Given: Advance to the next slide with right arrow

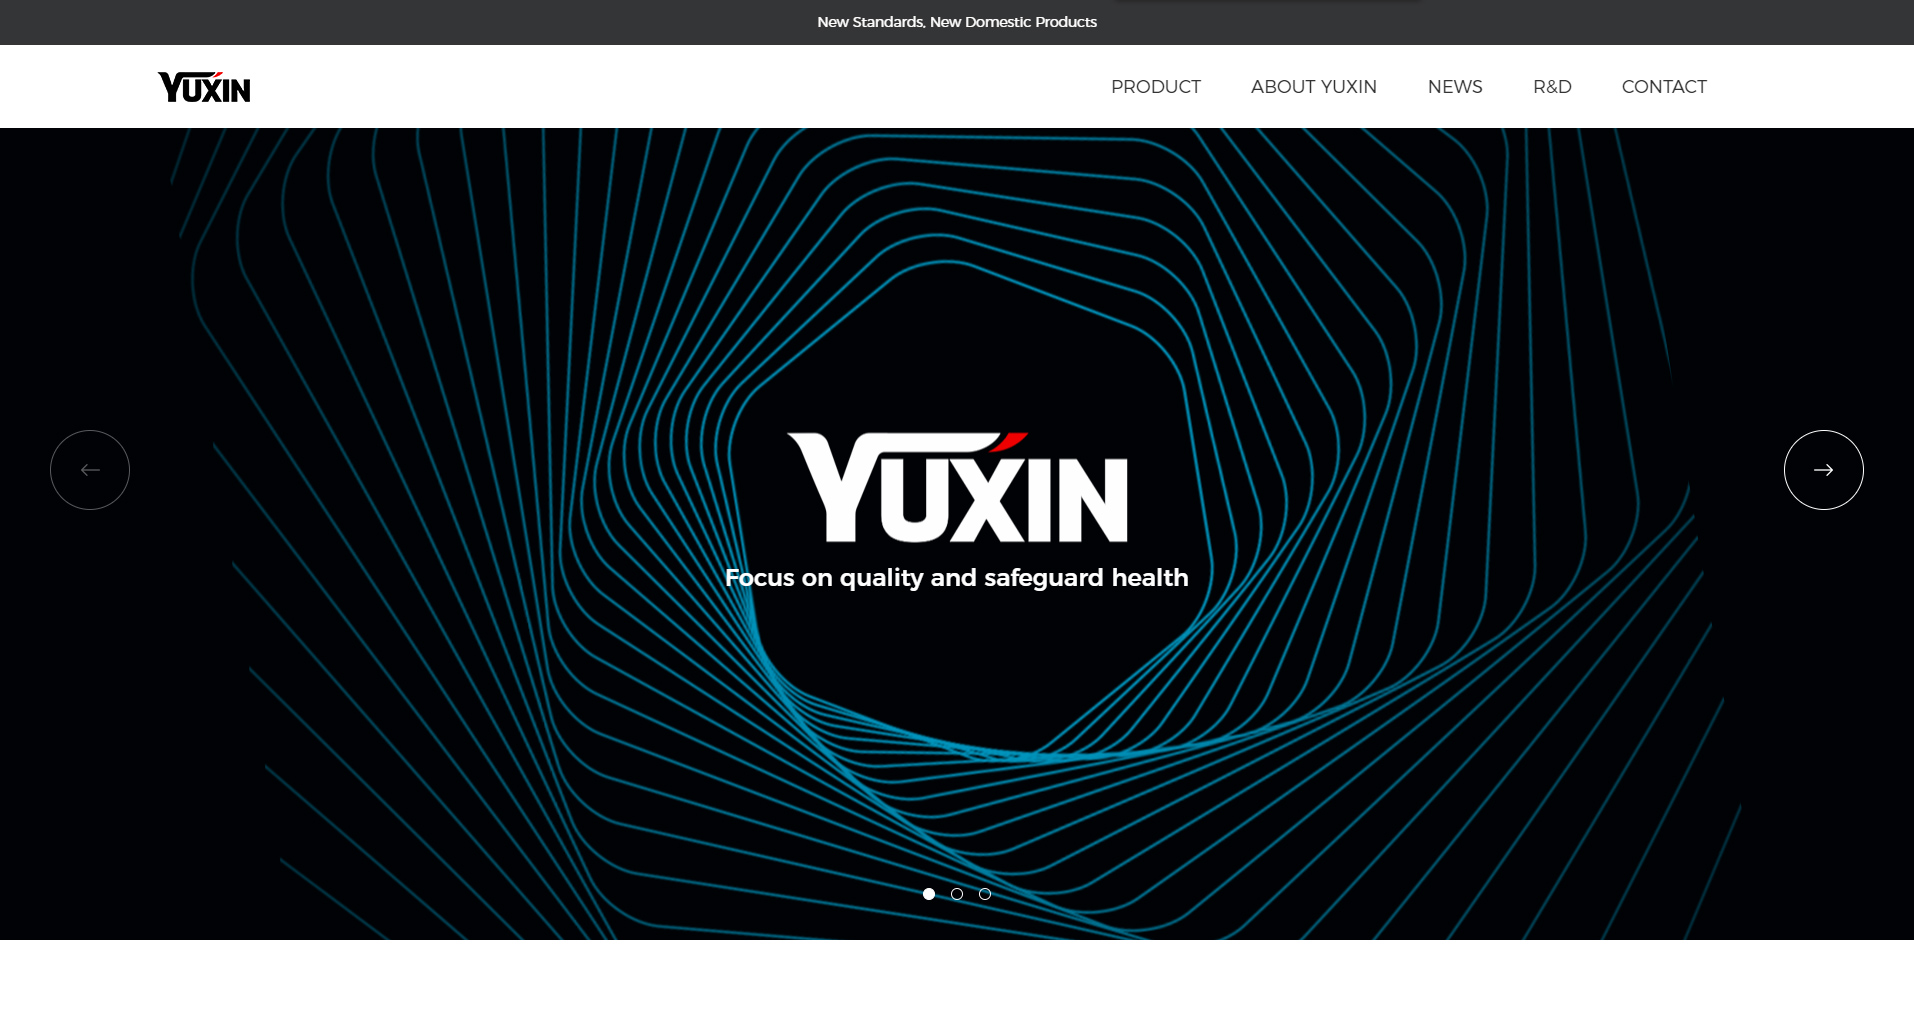Looking at the screenshot, I should coord(1823,470).
